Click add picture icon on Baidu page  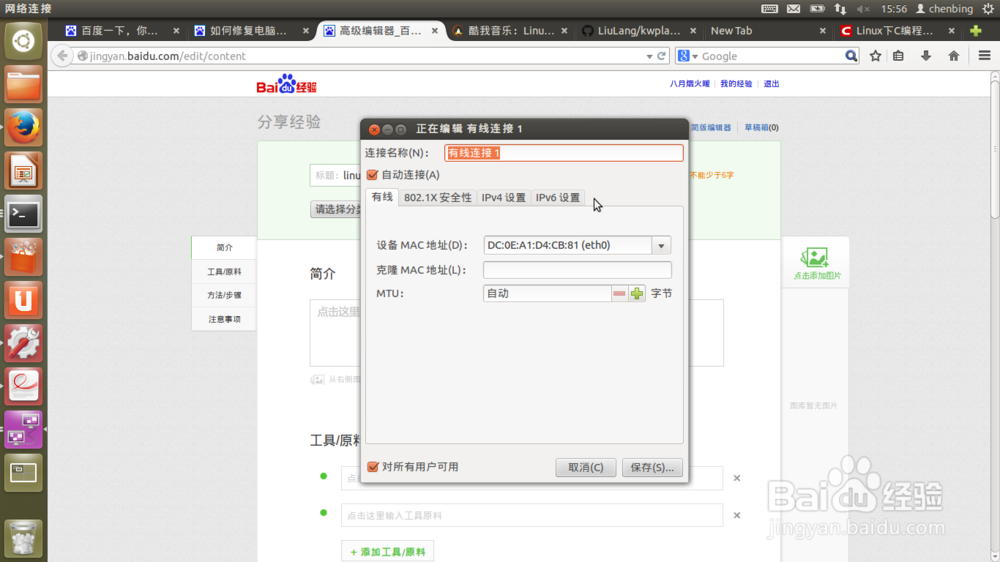point(817,263)
